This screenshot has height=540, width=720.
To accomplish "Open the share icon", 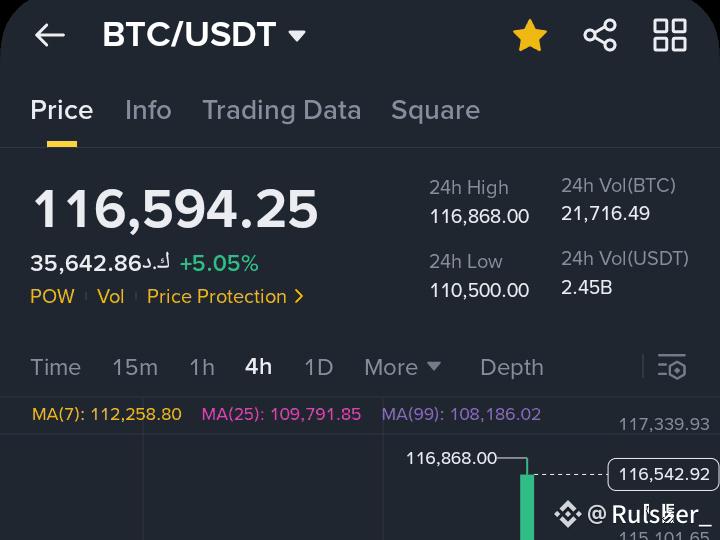I will [600, 35].
